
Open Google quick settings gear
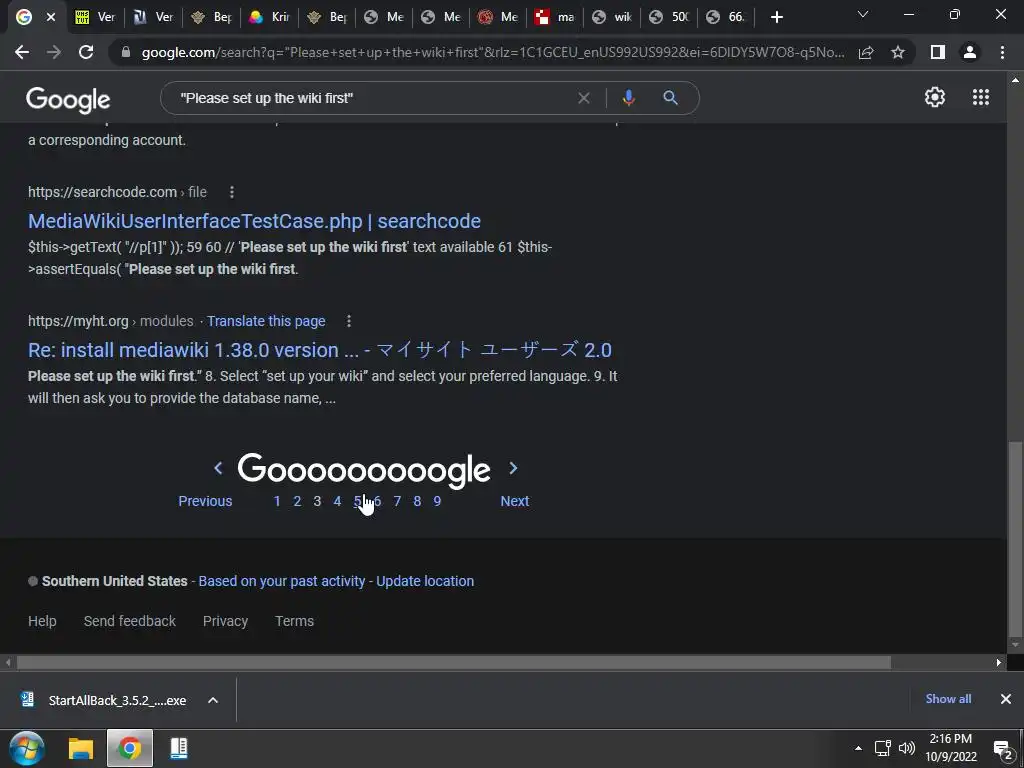tap(935, 97)
